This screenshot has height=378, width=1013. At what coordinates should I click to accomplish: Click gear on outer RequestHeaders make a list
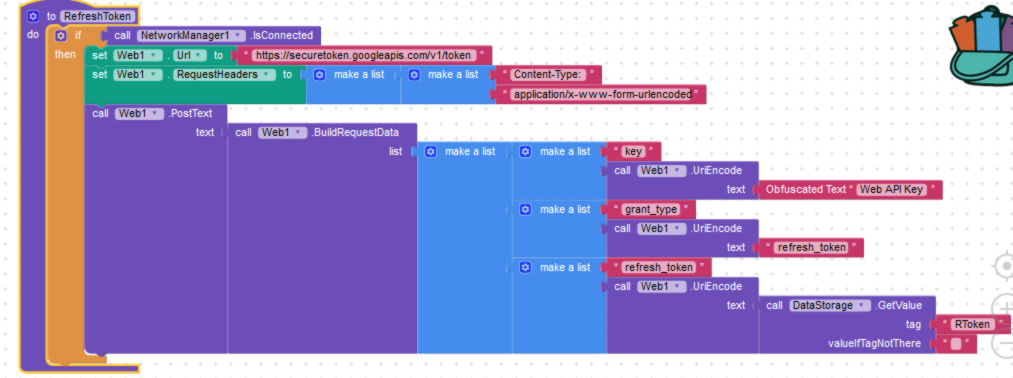coord(320,74)
